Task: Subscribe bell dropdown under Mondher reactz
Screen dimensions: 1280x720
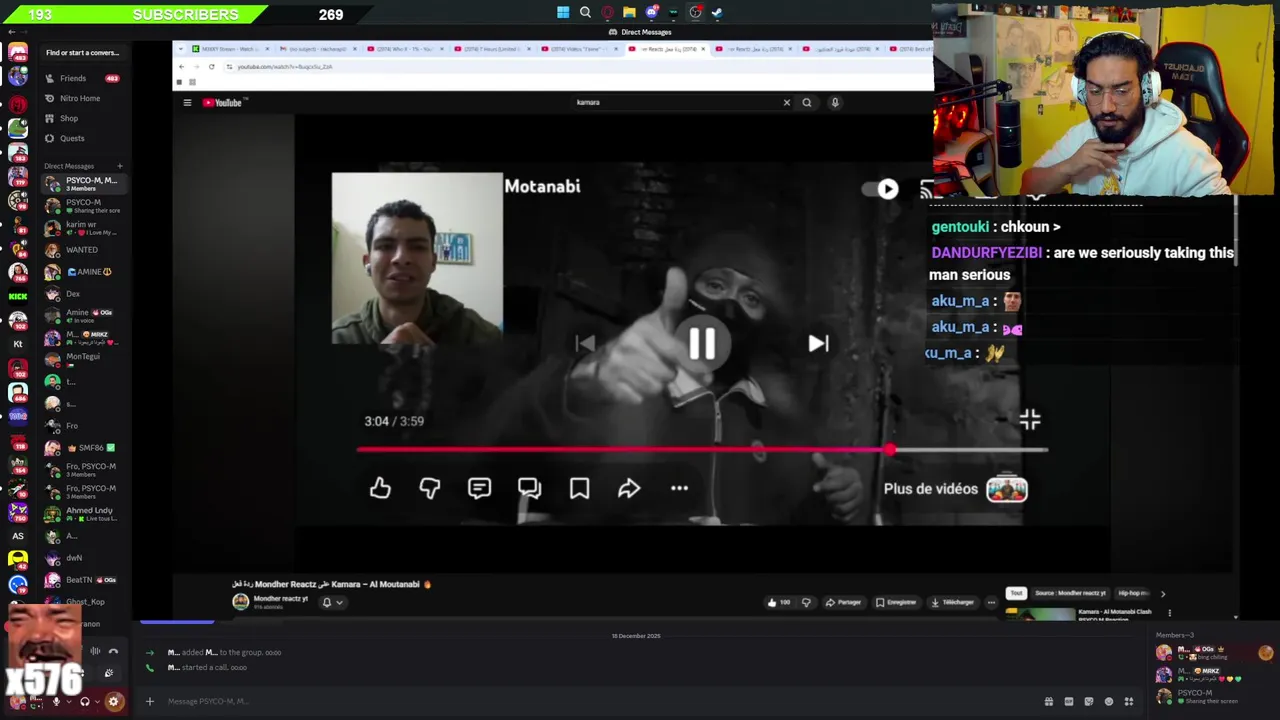Action: (332, 602)
